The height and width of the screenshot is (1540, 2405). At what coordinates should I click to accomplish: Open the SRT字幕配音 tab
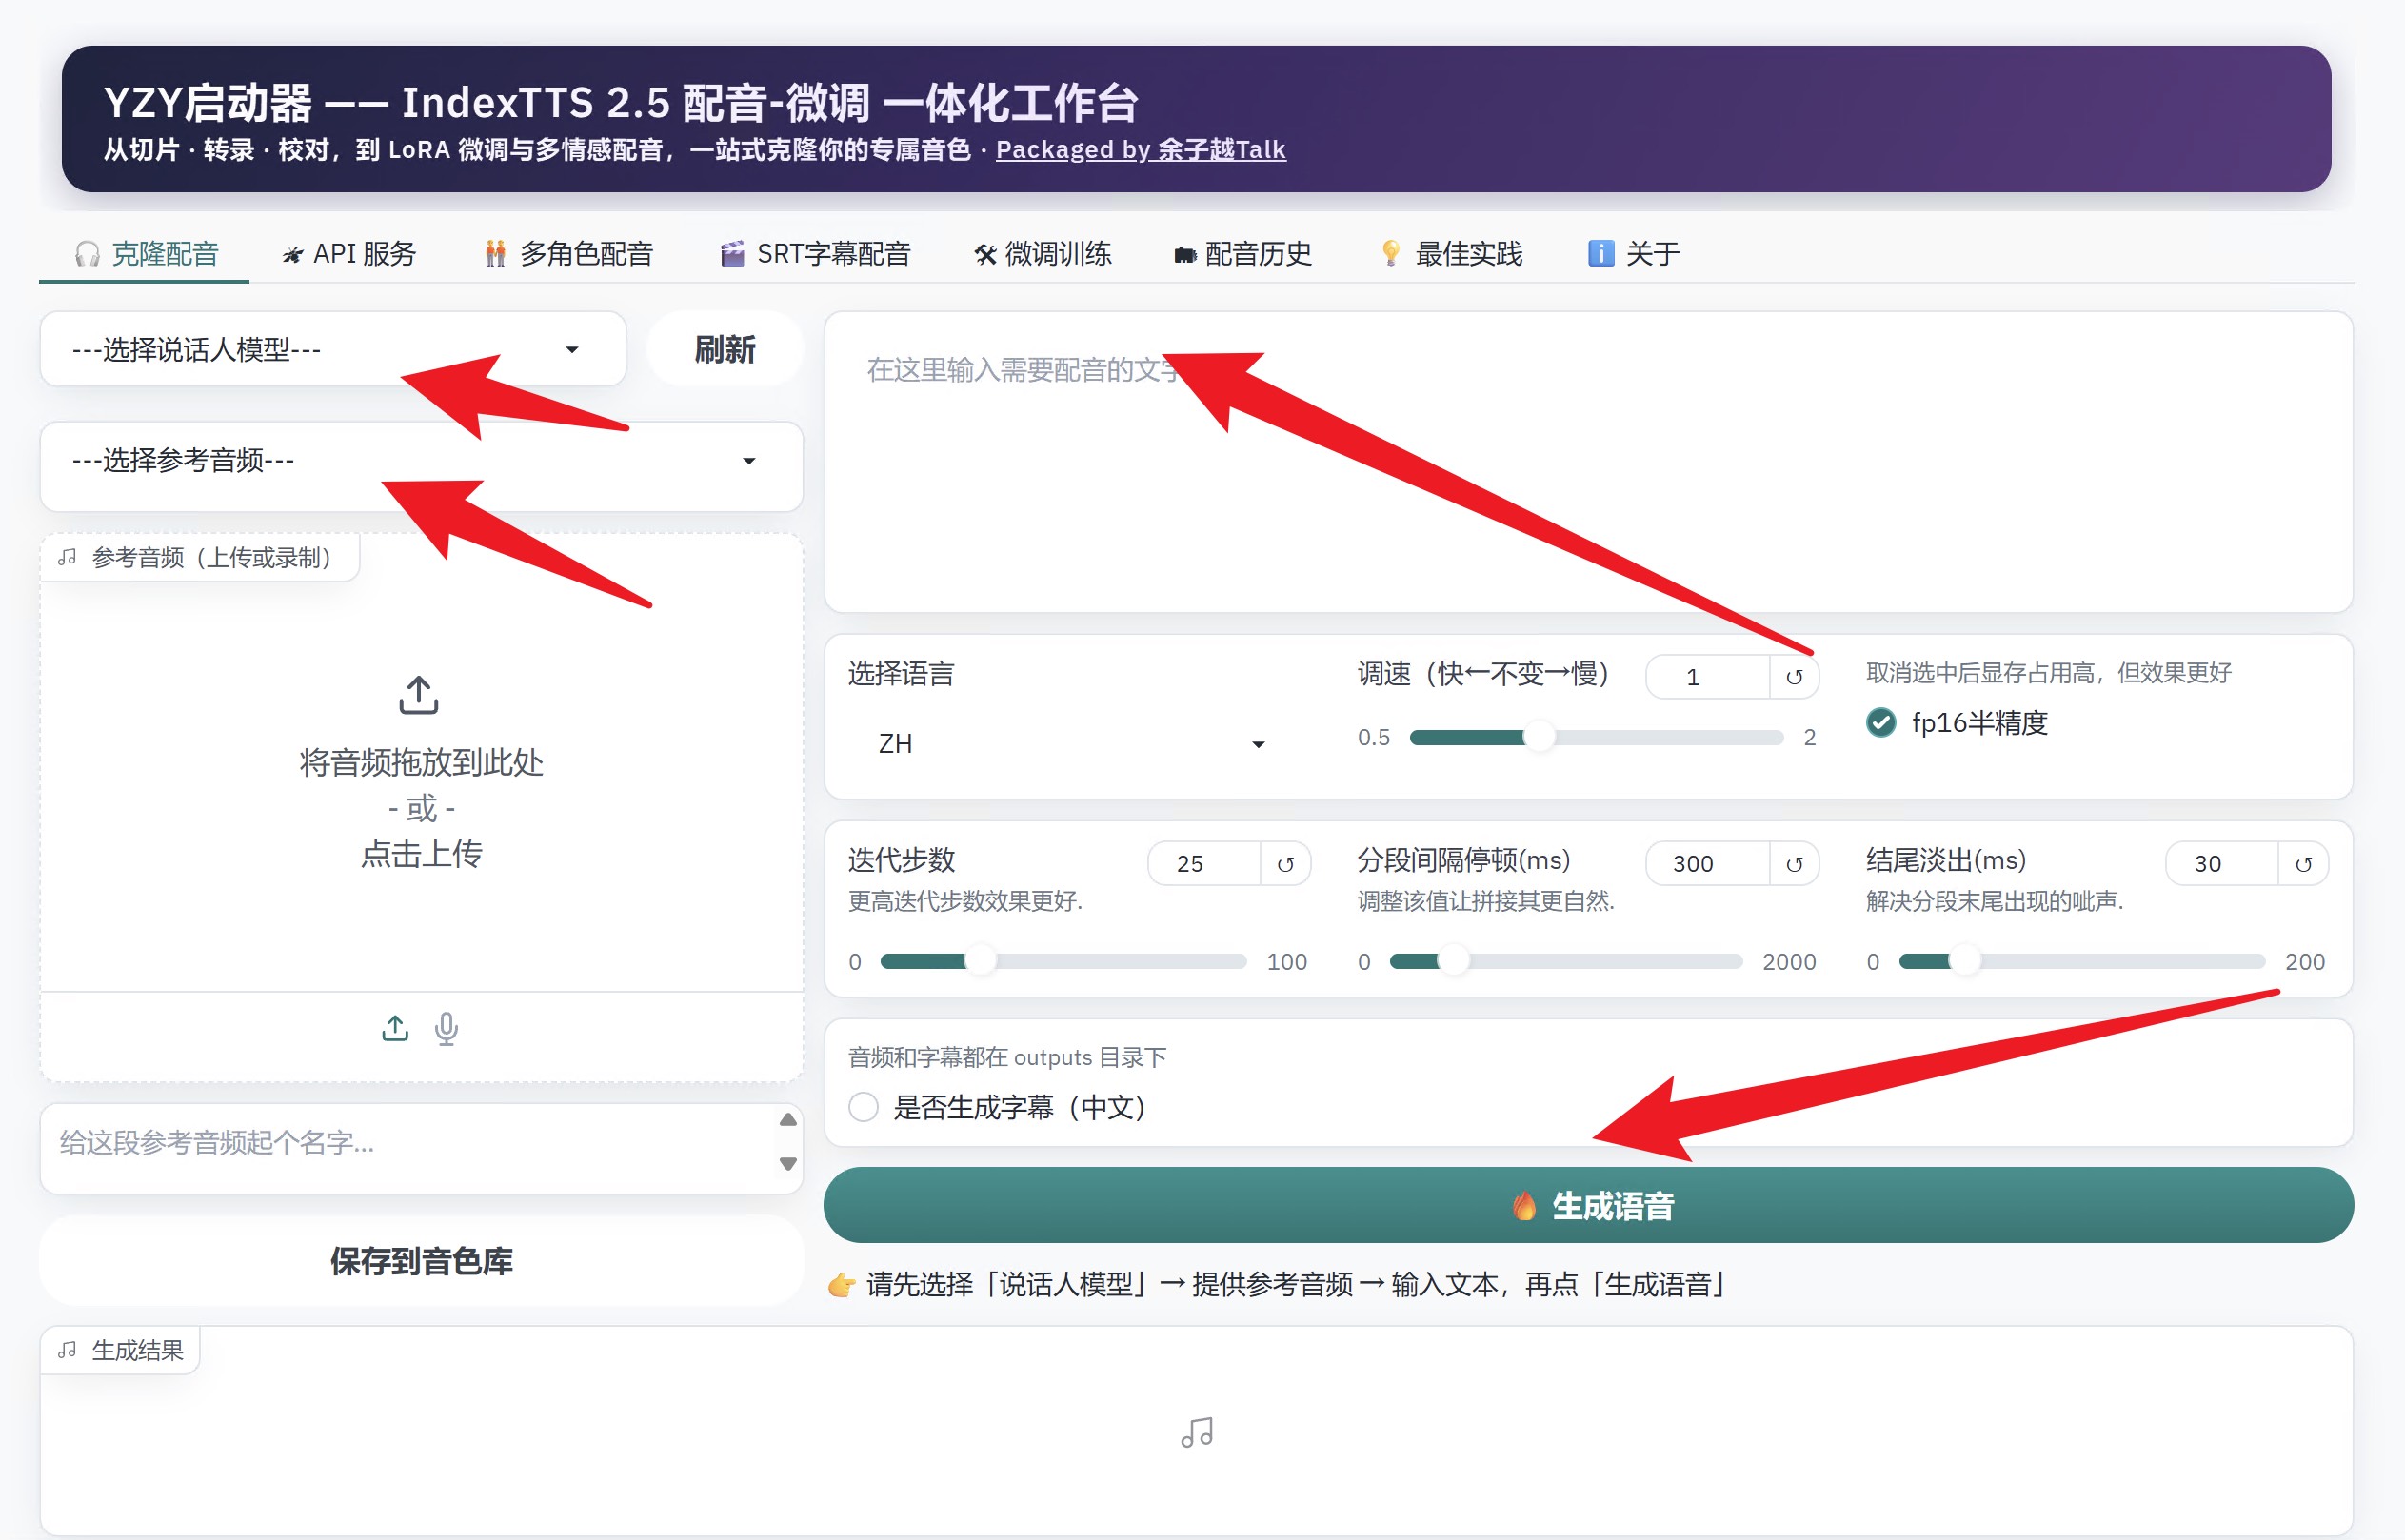pyautogui.click(x=815, y=254)
